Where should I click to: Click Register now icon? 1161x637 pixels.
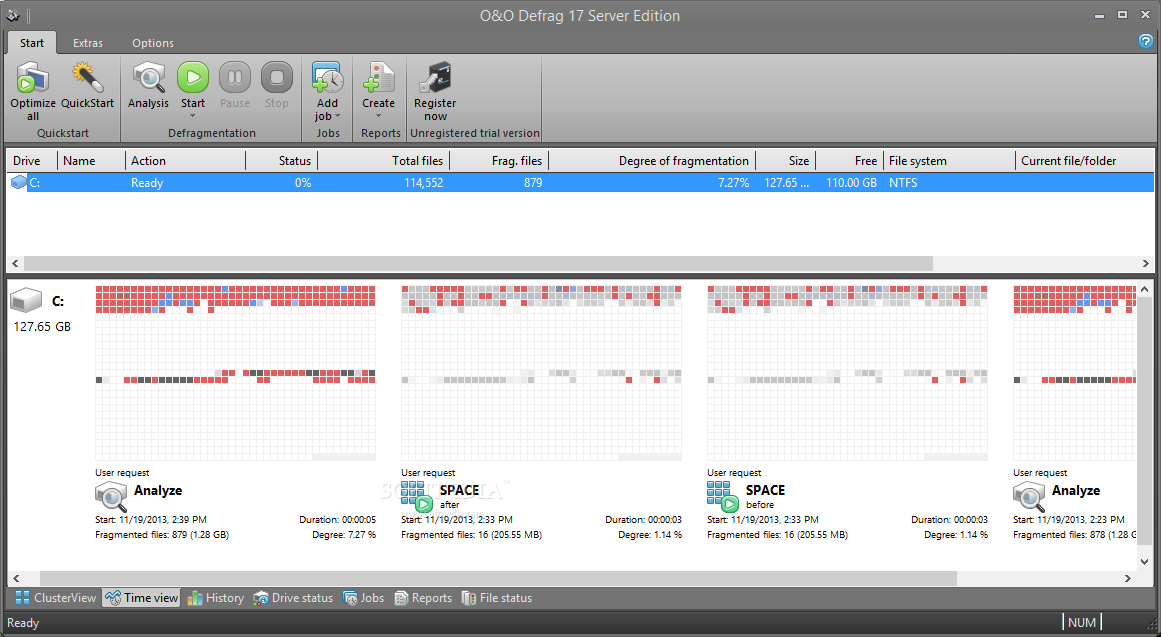(435, 79)
